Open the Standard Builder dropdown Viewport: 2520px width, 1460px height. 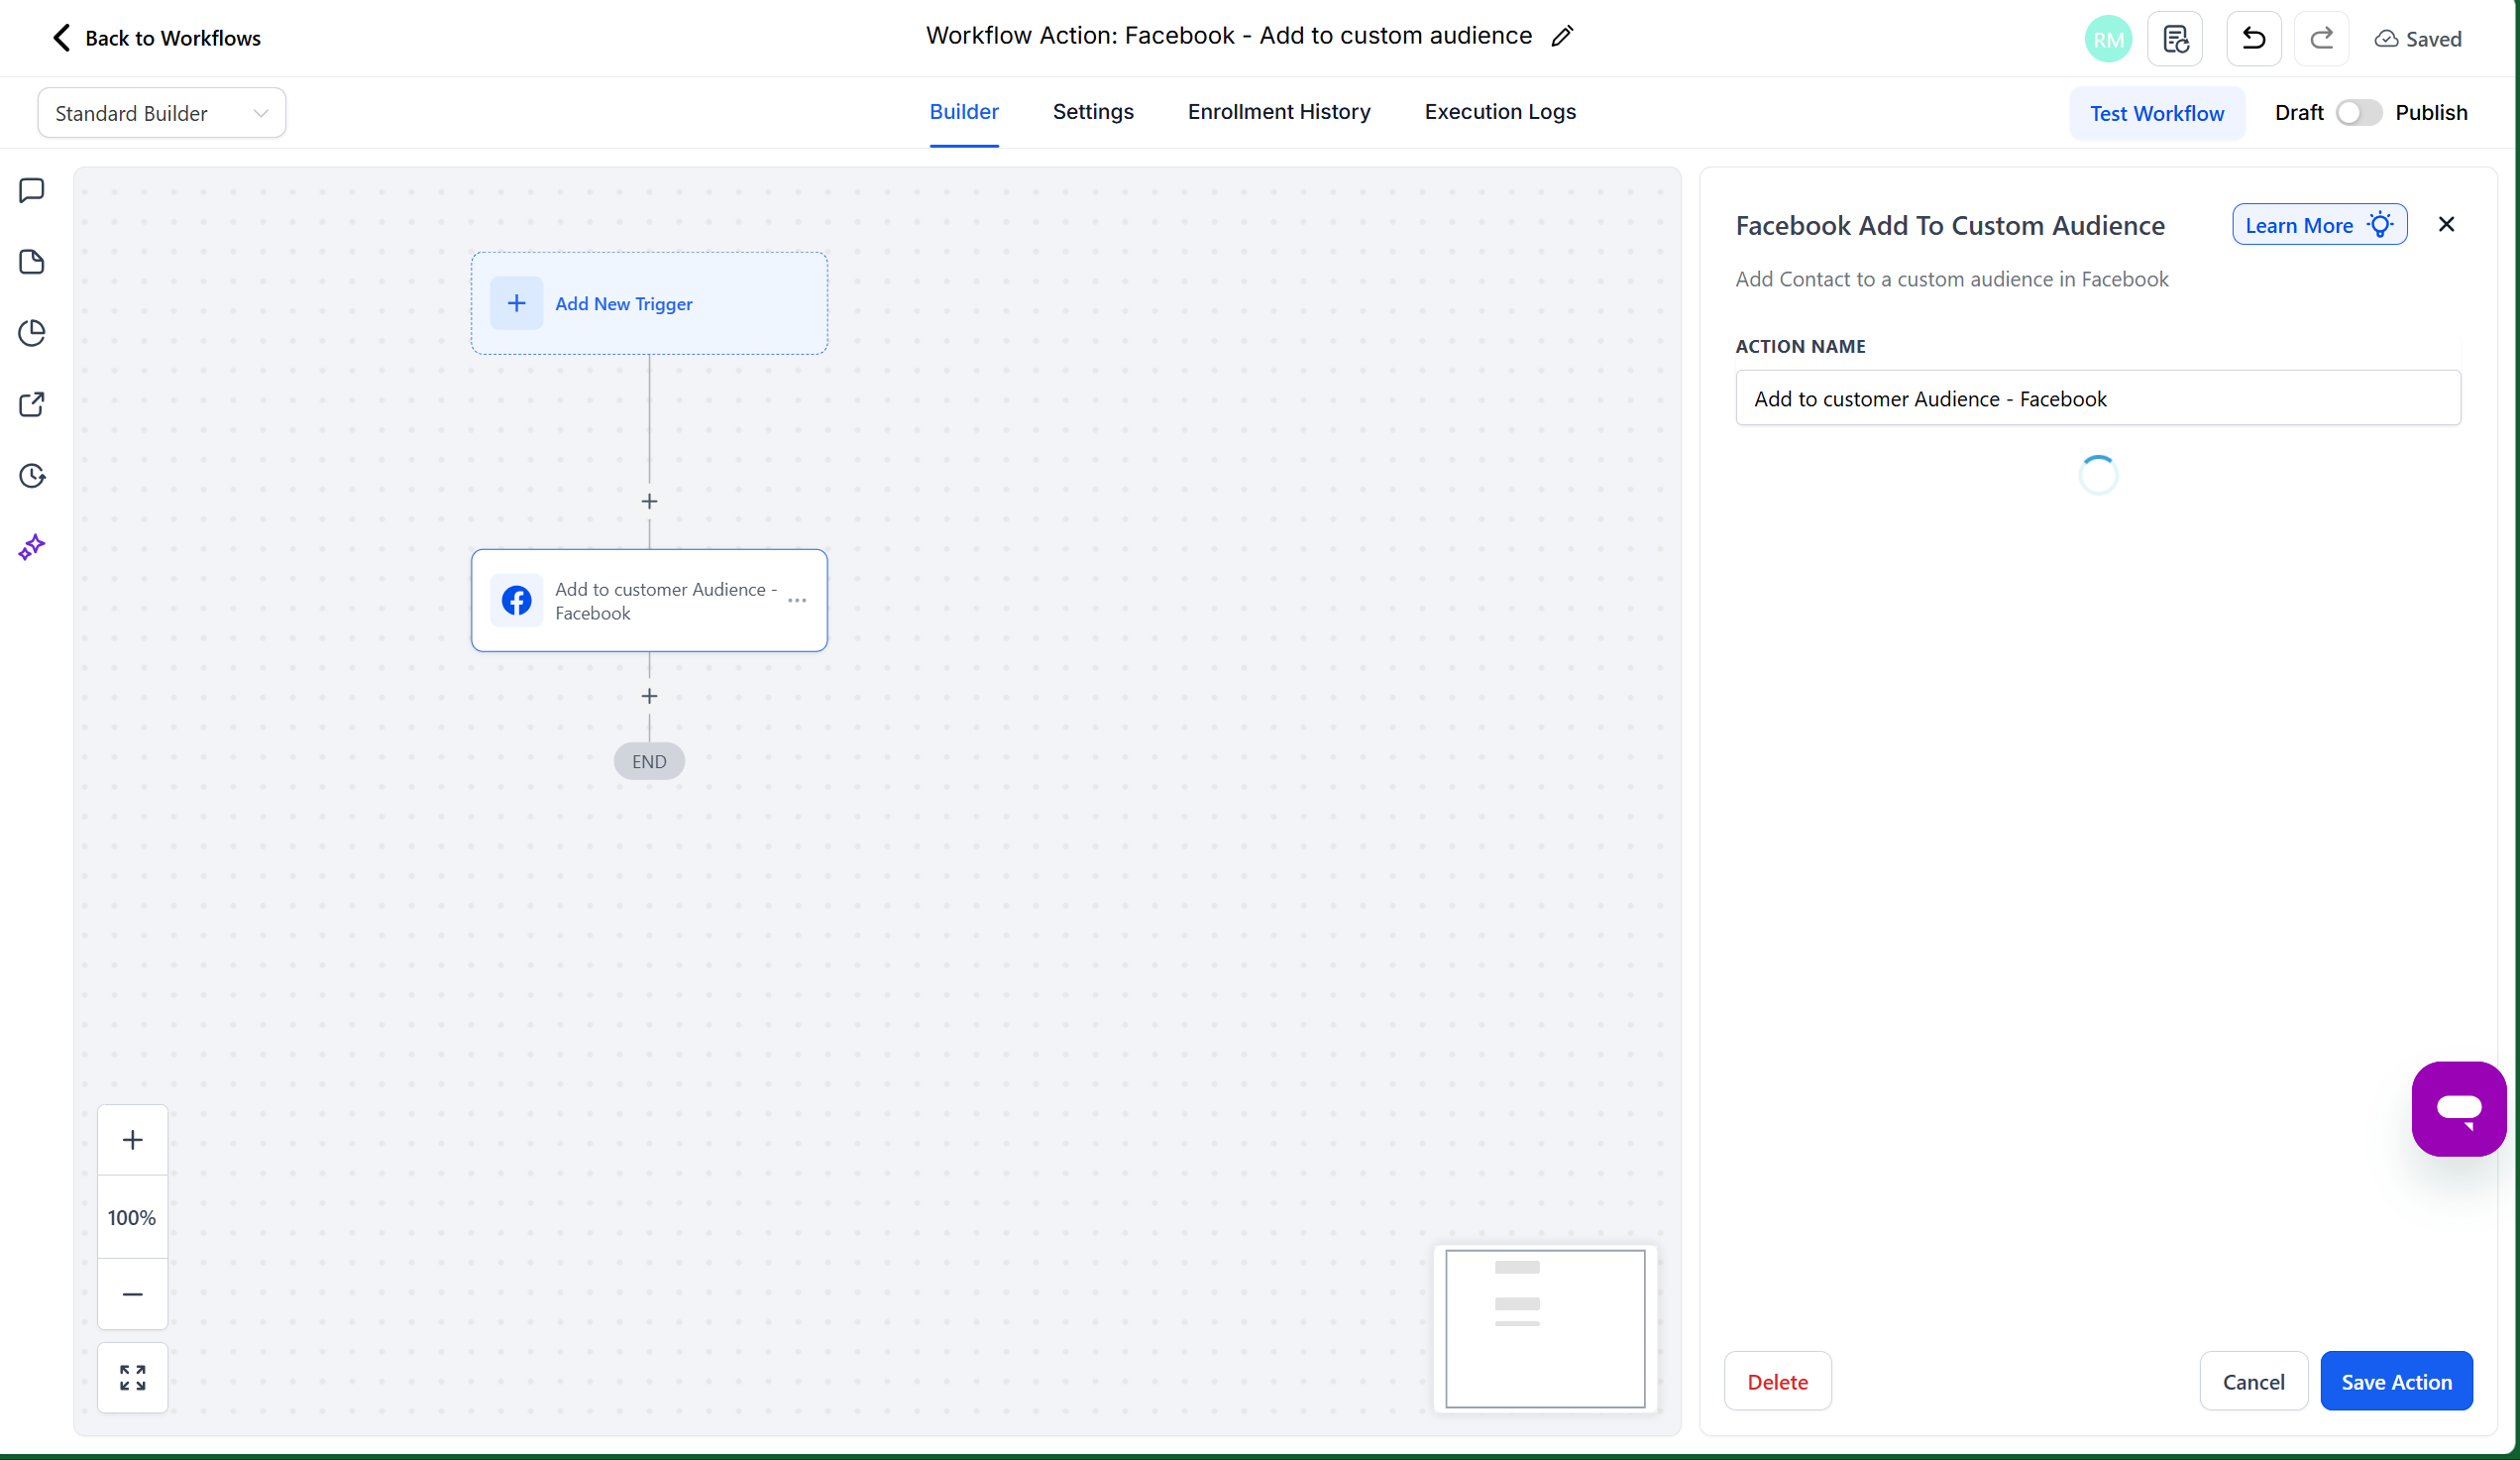[x=160, y=112]
